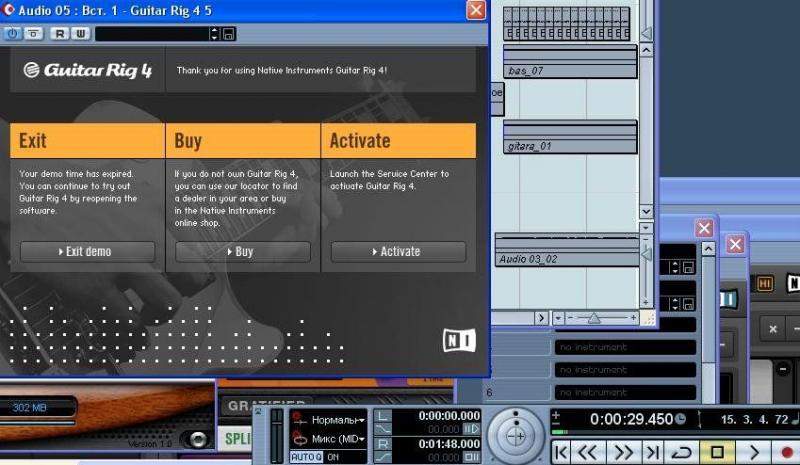
Task: Open vertical zoom presets dropdown
Action: click(646, 228)
